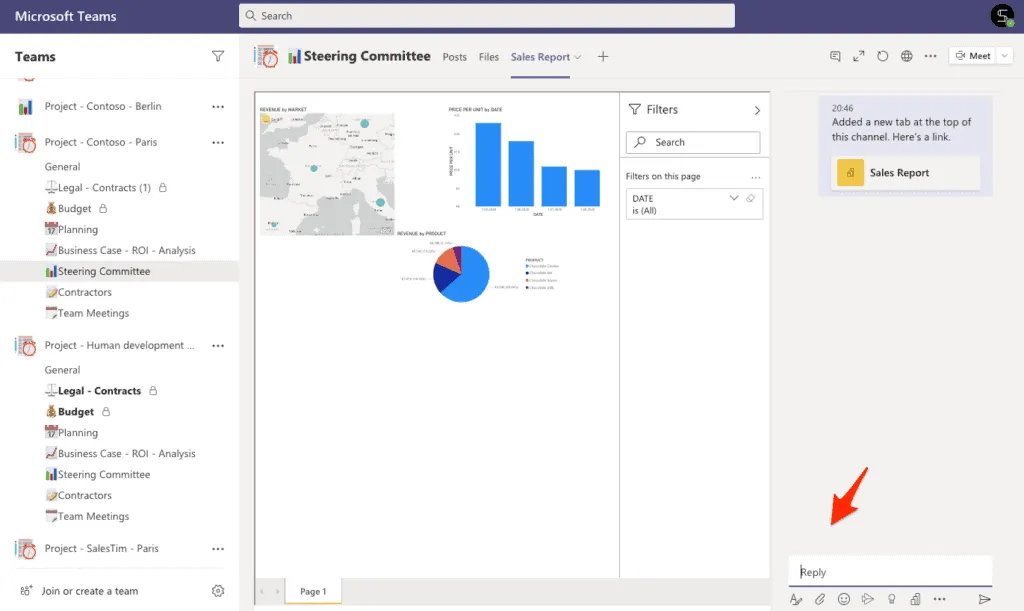
Task: Open the report in browser via globe icon
Action: [906, 55]
